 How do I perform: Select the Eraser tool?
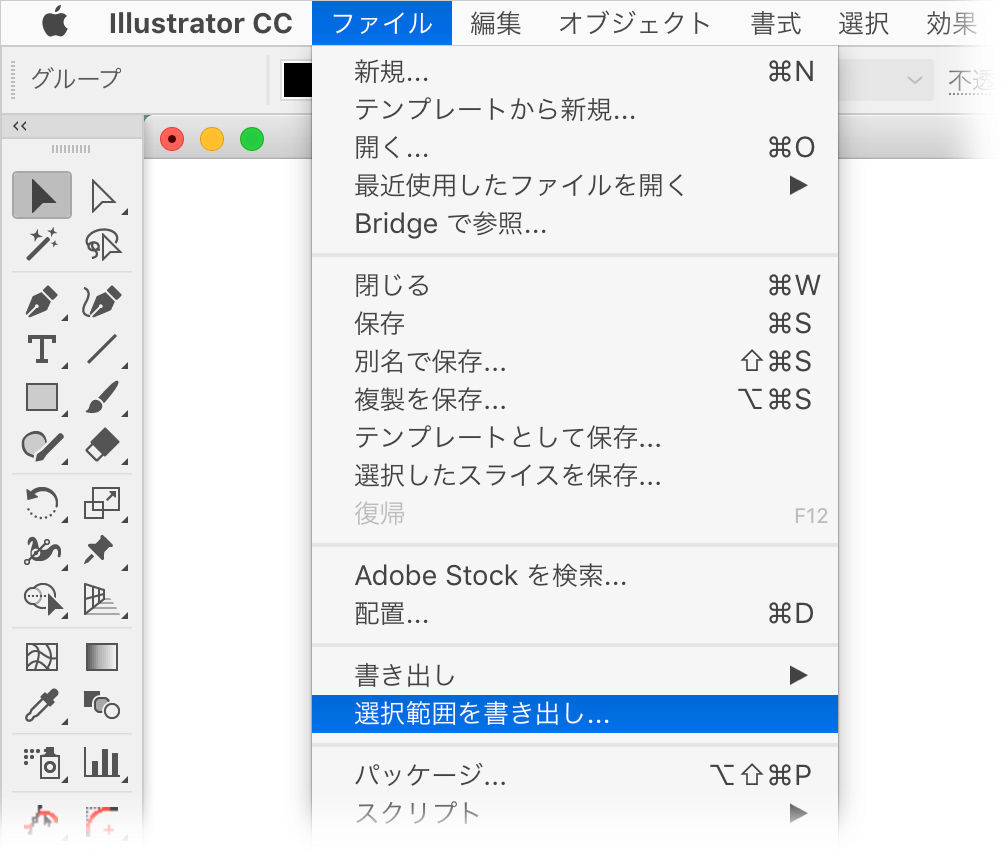(x=103, y=445)
